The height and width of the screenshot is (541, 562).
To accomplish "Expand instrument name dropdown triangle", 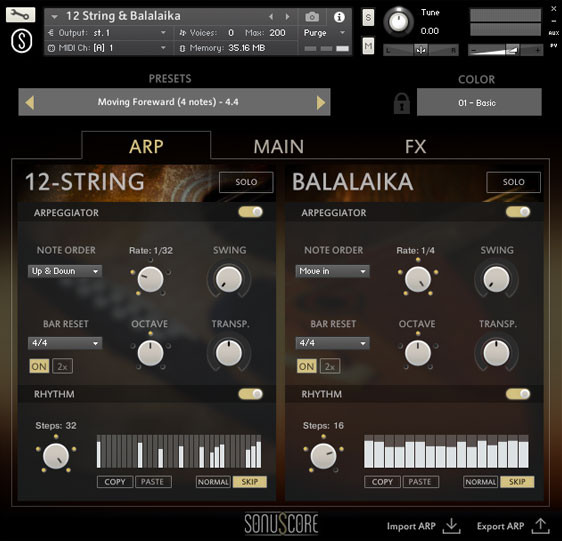I will 54,16.
